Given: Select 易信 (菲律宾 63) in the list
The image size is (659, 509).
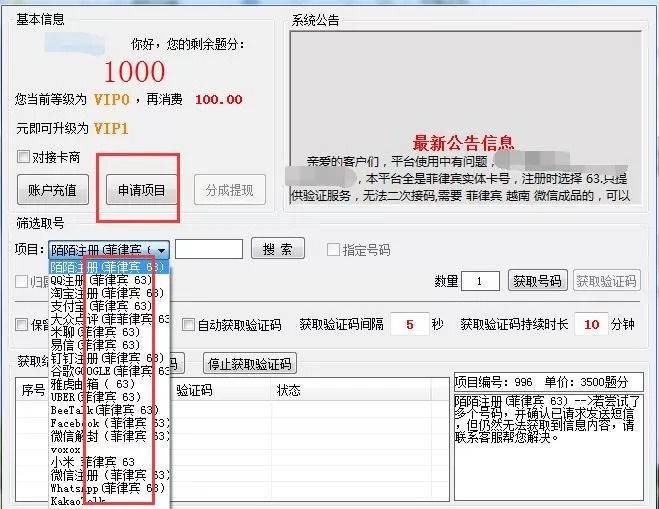Looking at the screenshot, I should pyautogui.click(x=109, y=345).
